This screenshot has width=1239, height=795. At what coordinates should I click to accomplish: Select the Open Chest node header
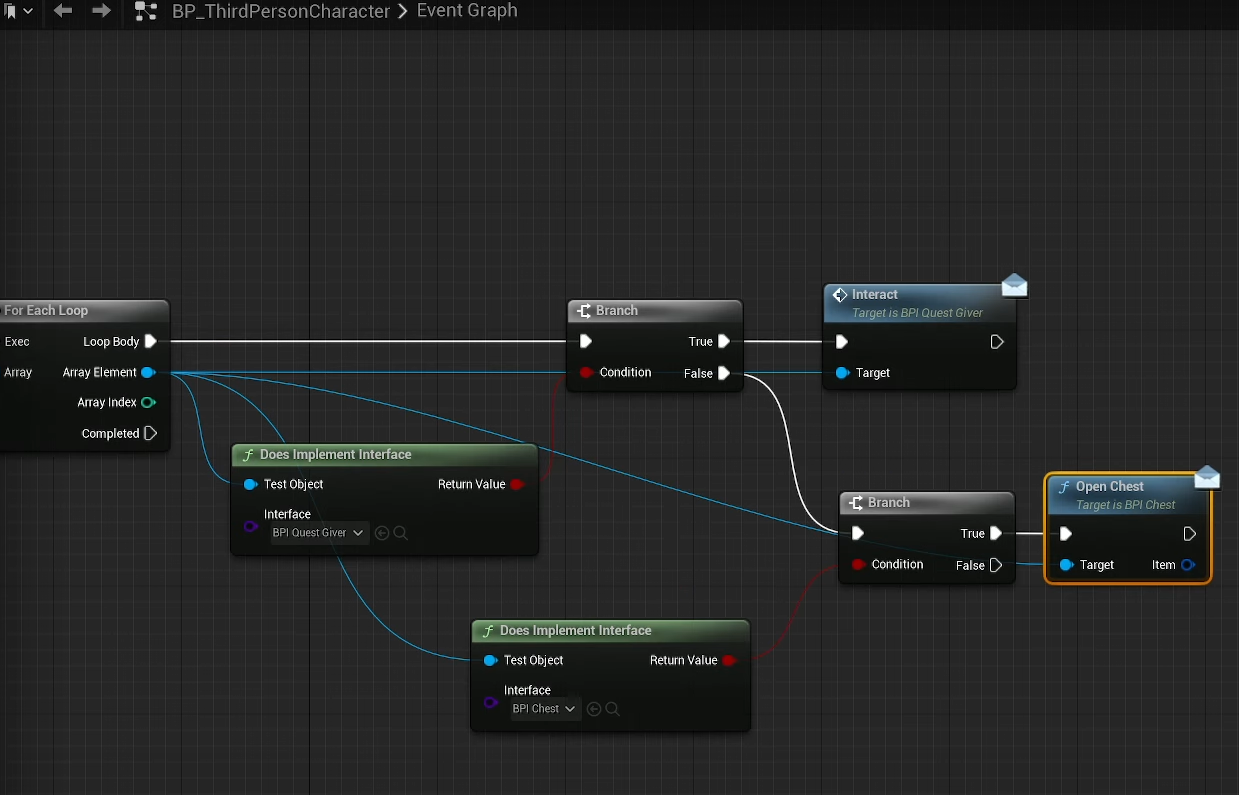click(x=1109, y=487)
